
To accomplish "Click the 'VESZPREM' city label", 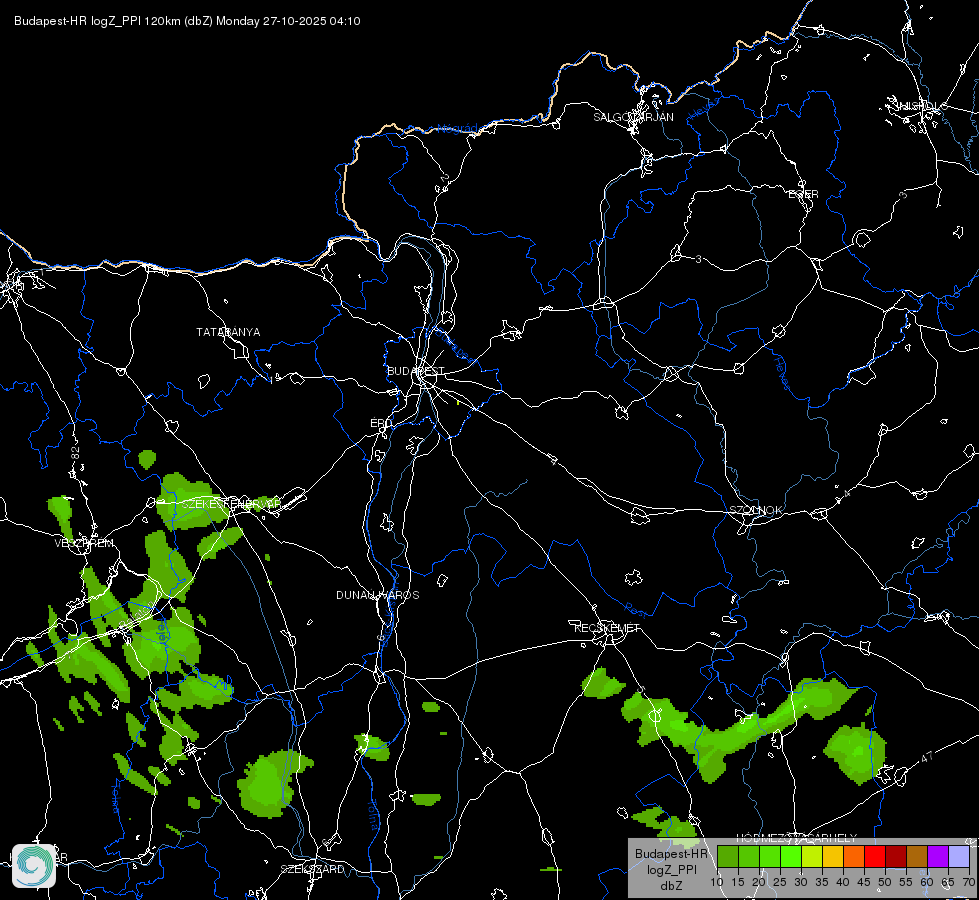I will tap(84, 543).
